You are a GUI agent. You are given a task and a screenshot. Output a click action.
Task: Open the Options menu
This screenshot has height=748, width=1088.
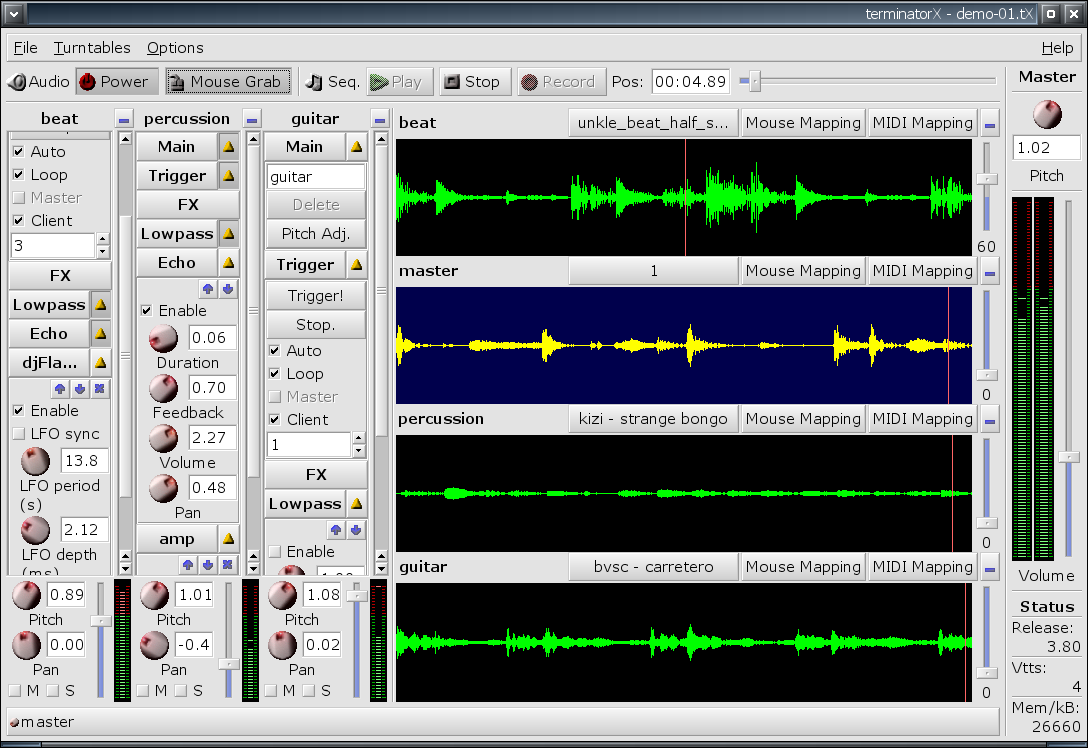point(175,48)
